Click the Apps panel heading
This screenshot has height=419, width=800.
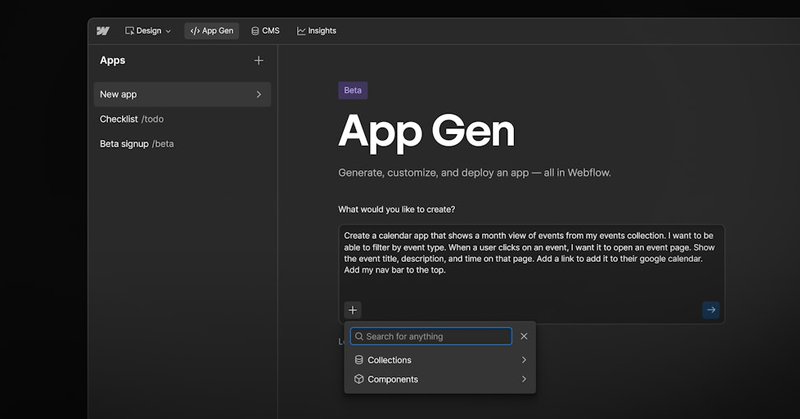112,60
